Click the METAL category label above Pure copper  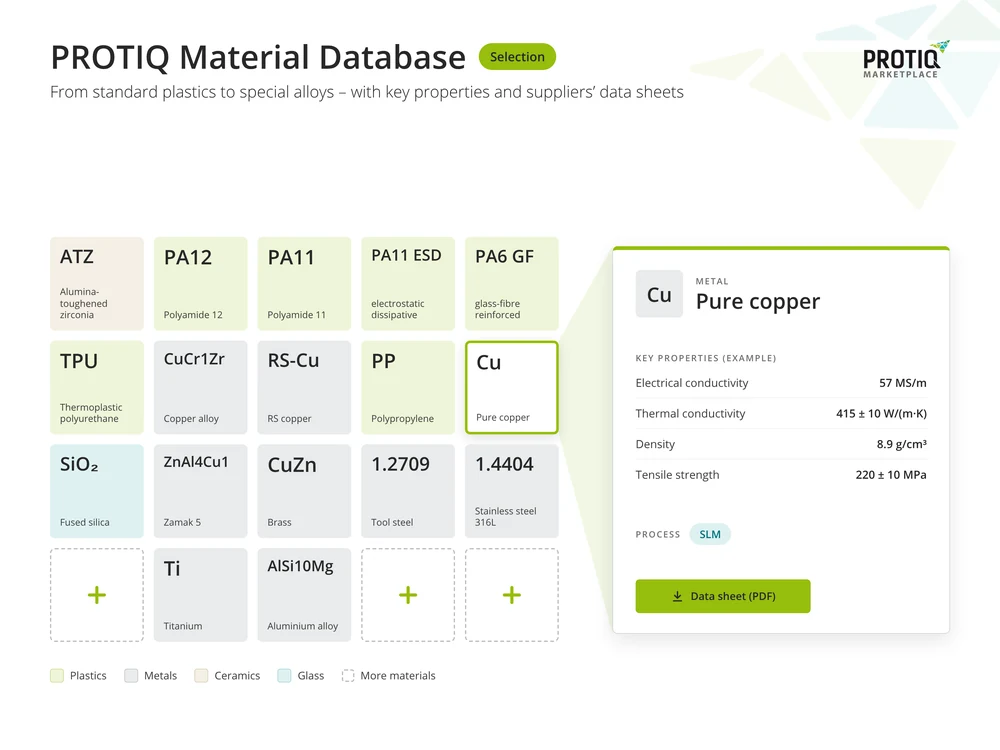point(712,281)
